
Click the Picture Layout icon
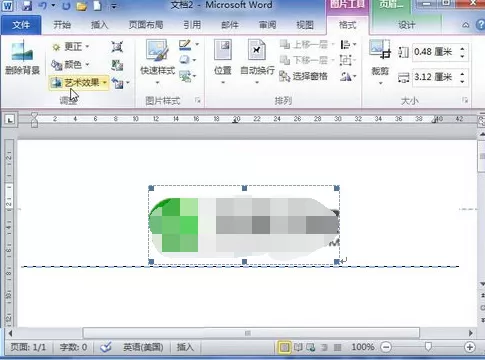coord(185,76)
